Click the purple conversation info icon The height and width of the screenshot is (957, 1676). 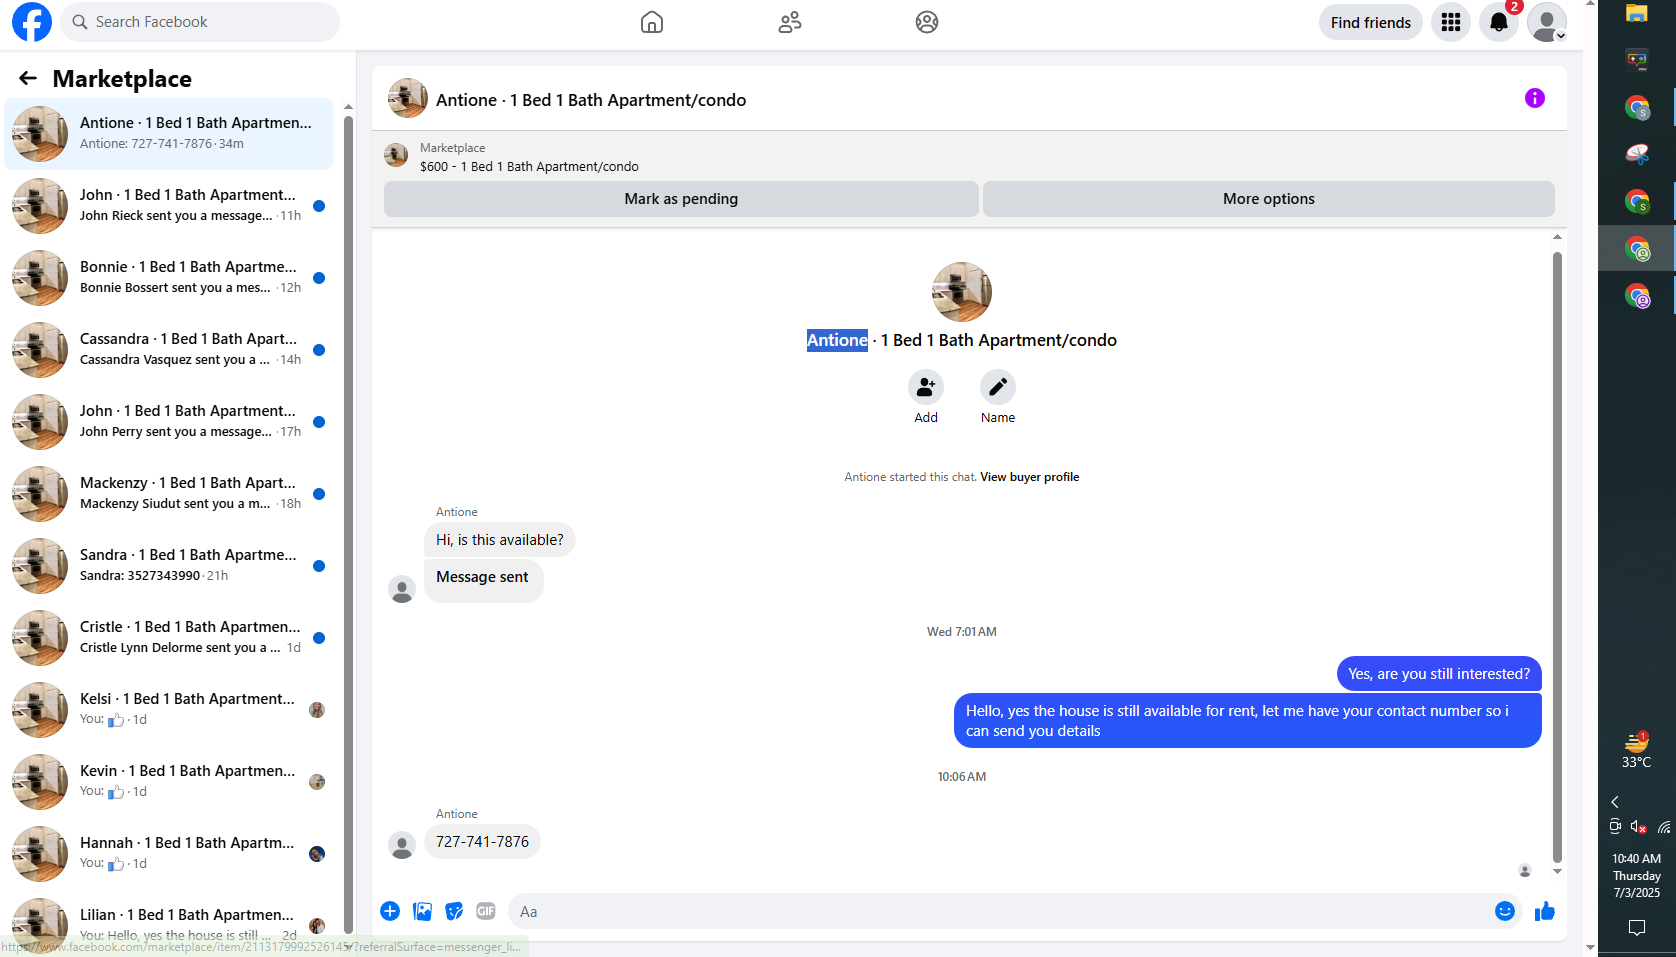(1534, 98)
